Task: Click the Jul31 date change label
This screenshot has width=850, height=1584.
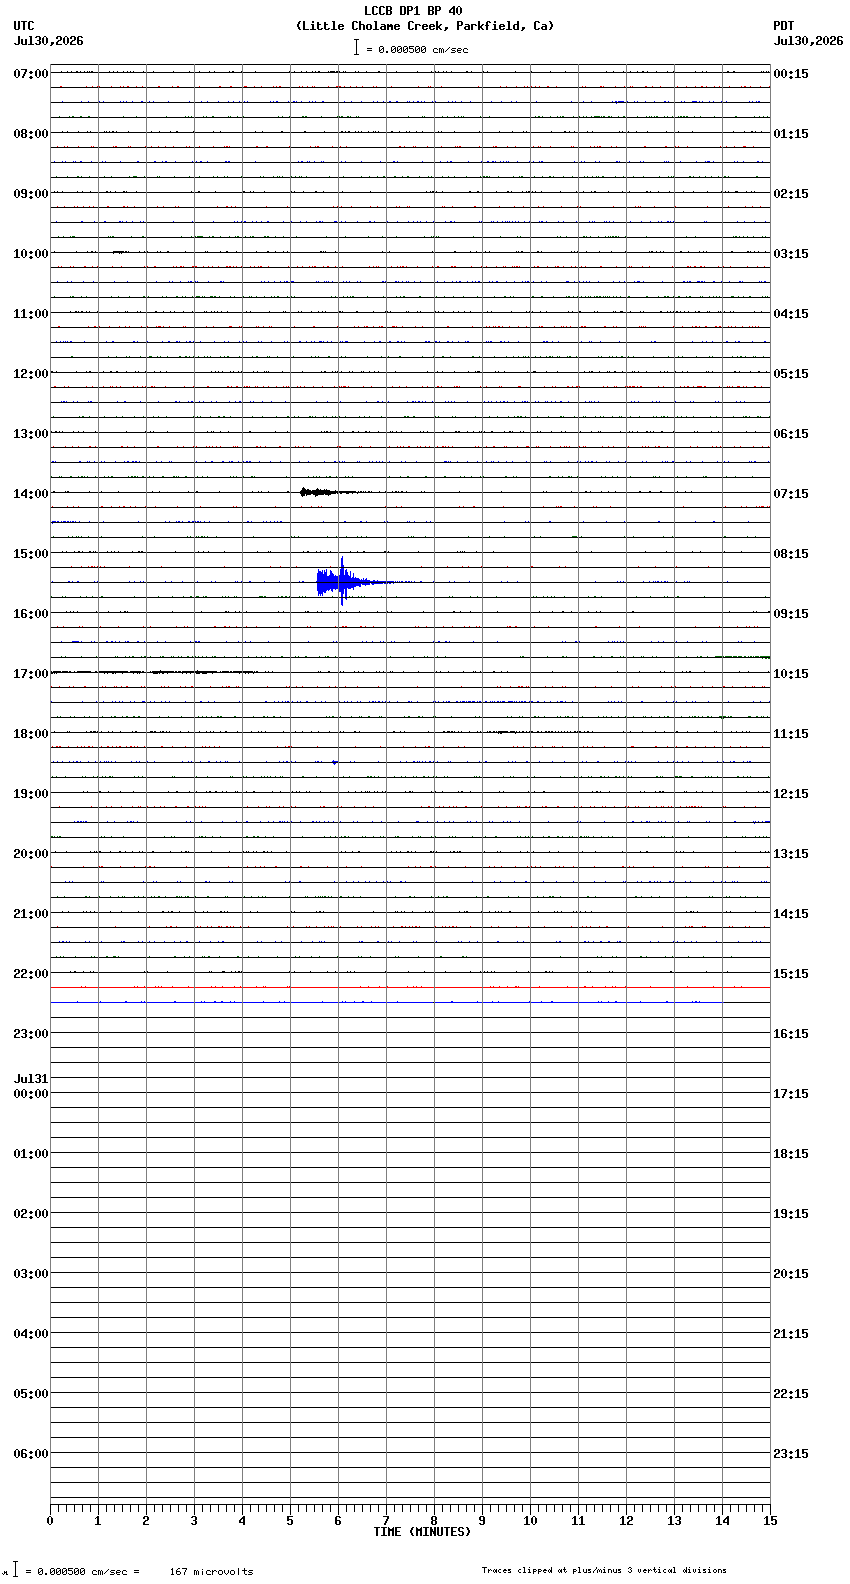Action: pos(31,1079)
